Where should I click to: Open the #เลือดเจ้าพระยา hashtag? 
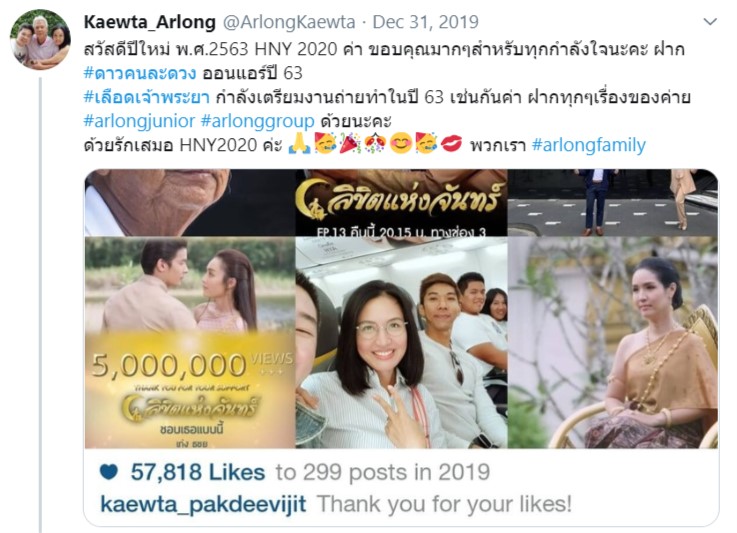click(x=147, y=97)
